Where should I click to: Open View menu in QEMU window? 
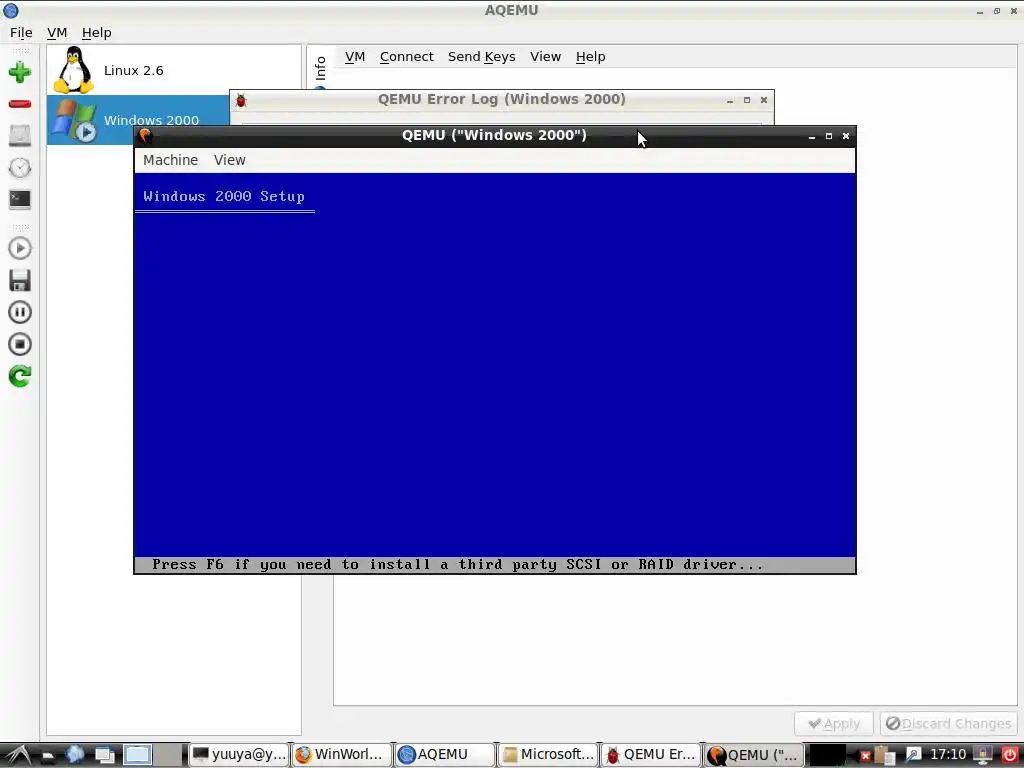(229, 160)
